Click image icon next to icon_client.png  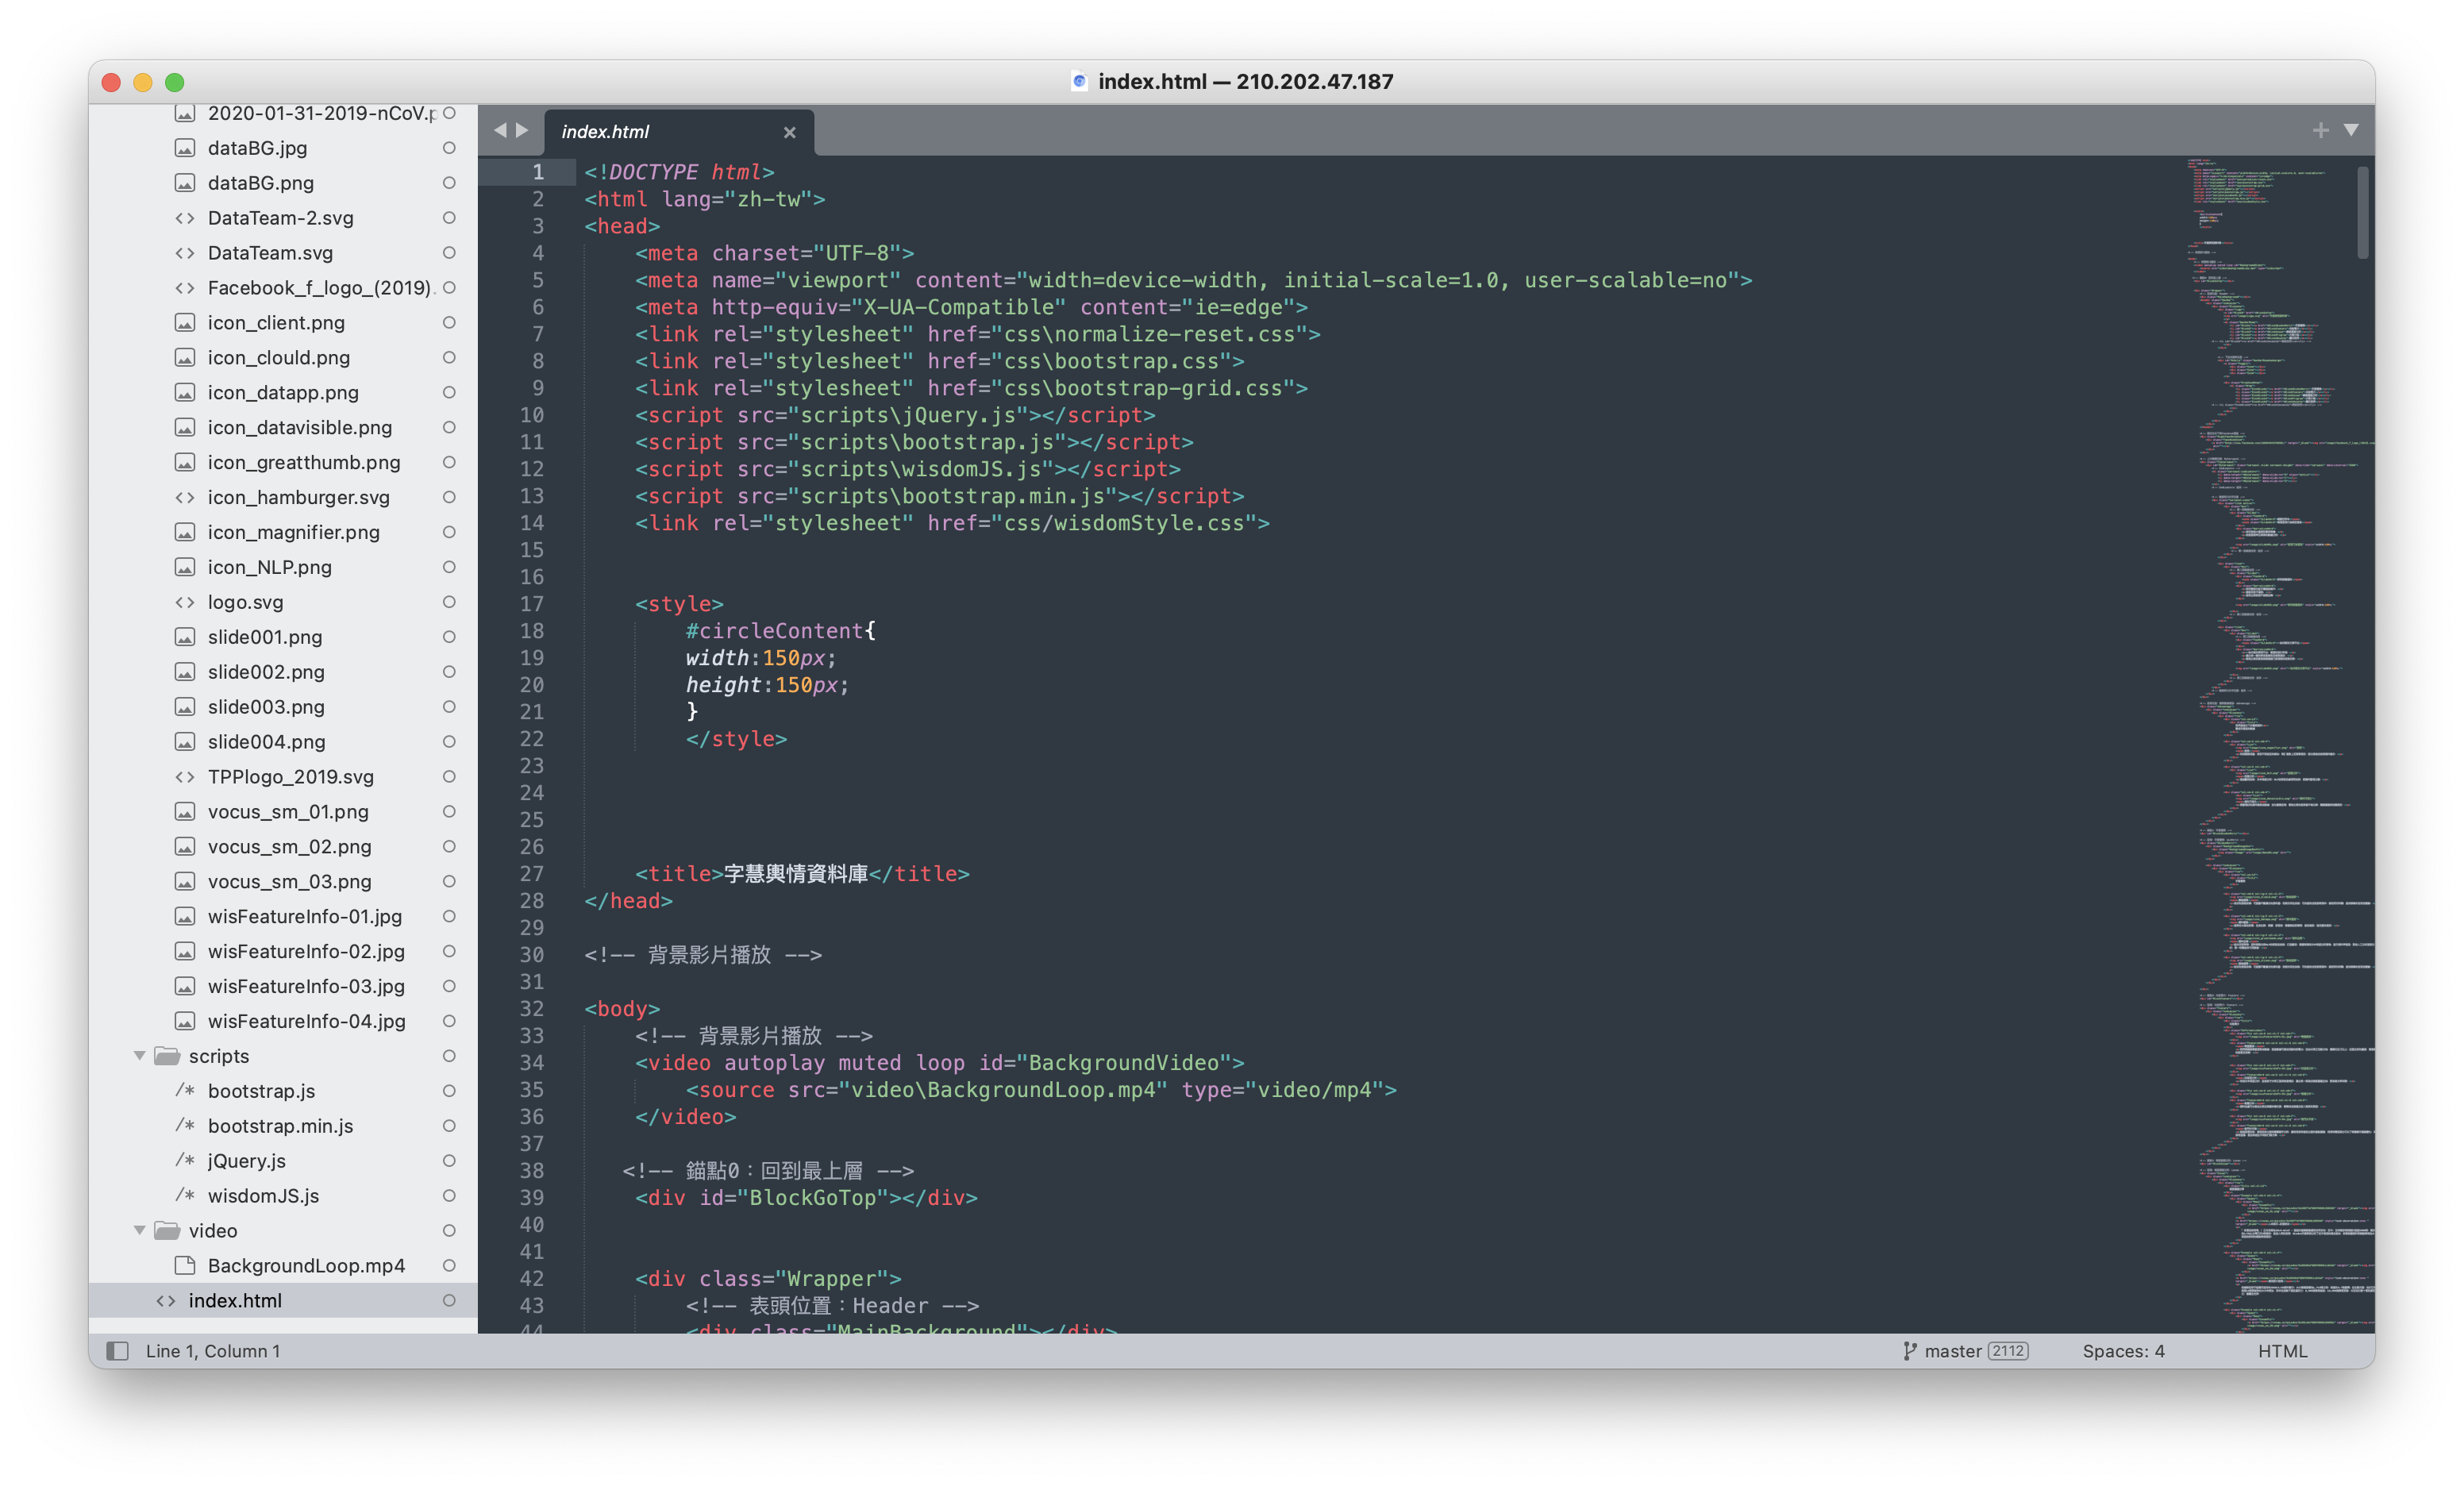point(185,323)
